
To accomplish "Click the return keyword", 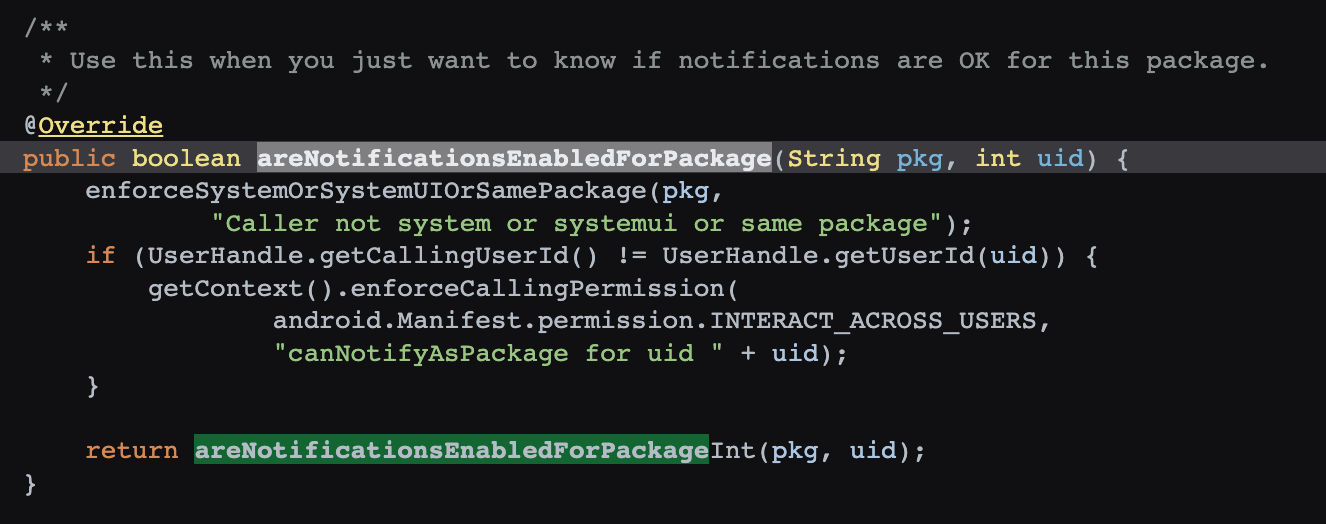I will [x=132, y=451].
